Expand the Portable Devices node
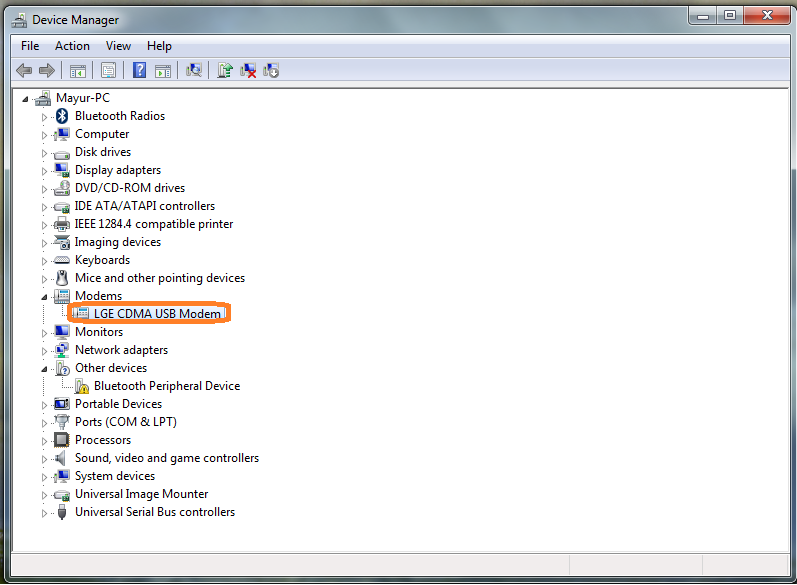The height and width of the screenshot is (585, 797). [44, 405]
